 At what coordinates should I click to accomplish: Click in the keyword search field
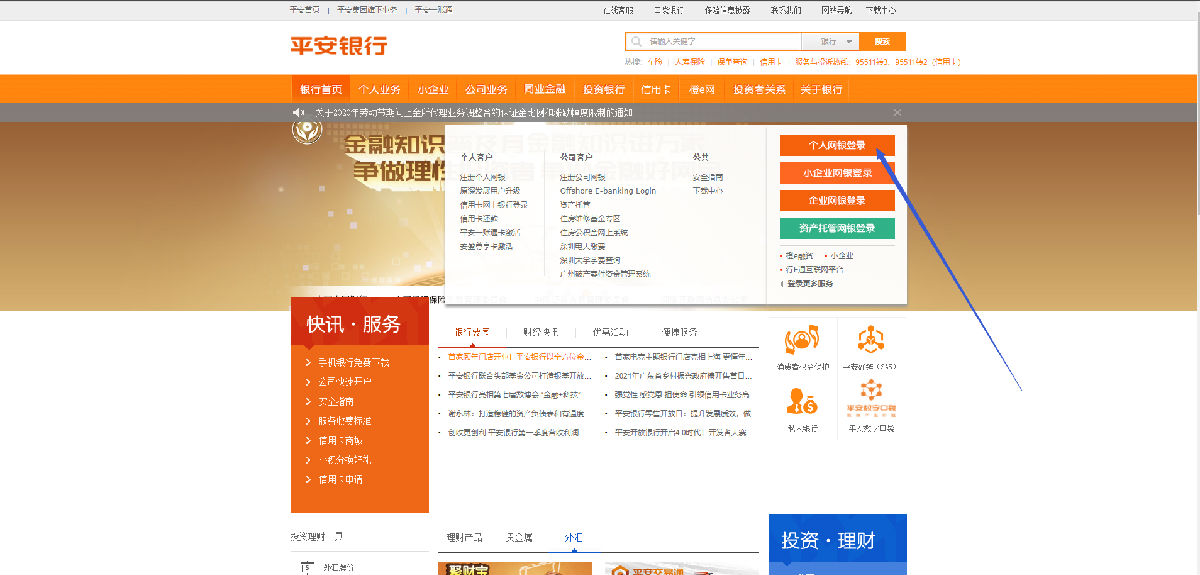[x=714, y=42]
